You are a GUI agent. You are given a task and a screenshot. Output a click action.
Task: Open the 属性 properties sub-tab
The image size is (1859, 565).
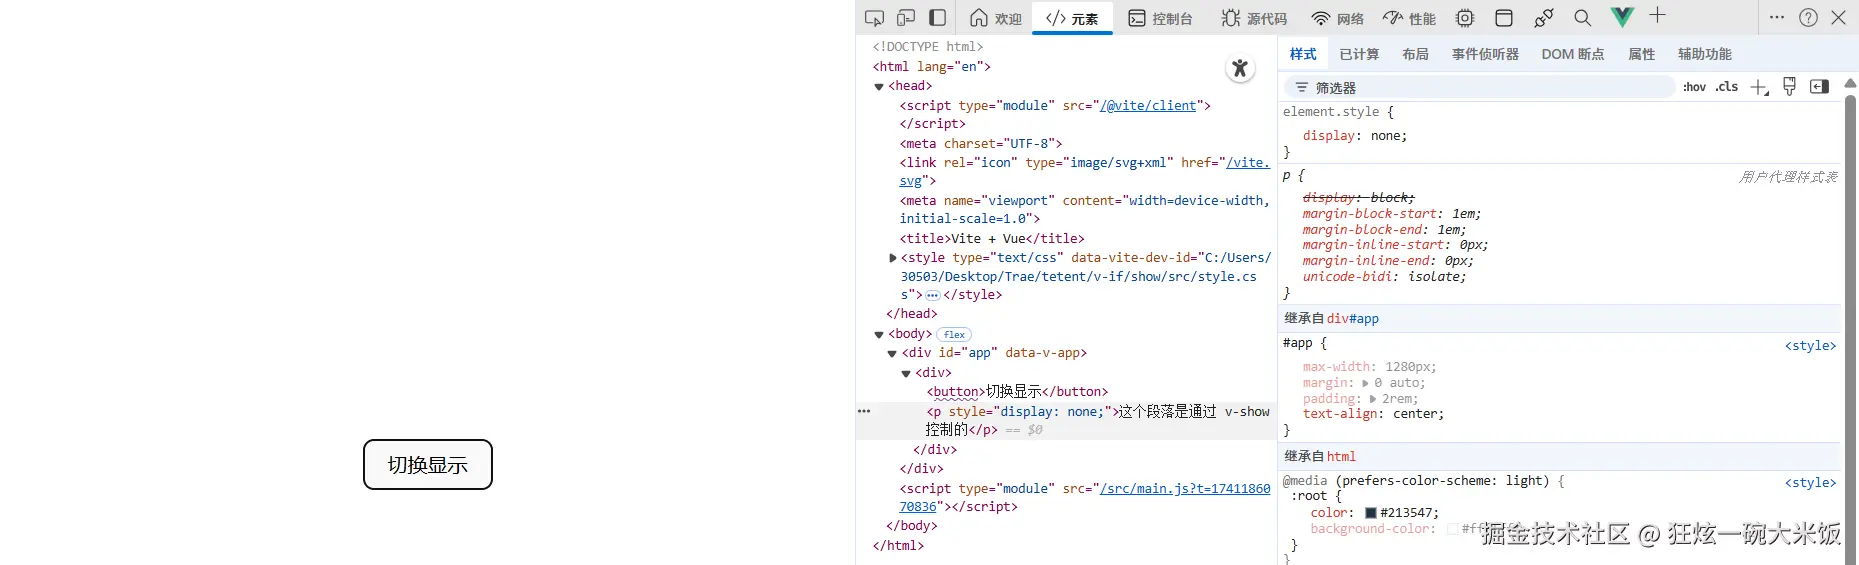point(1641,54)
